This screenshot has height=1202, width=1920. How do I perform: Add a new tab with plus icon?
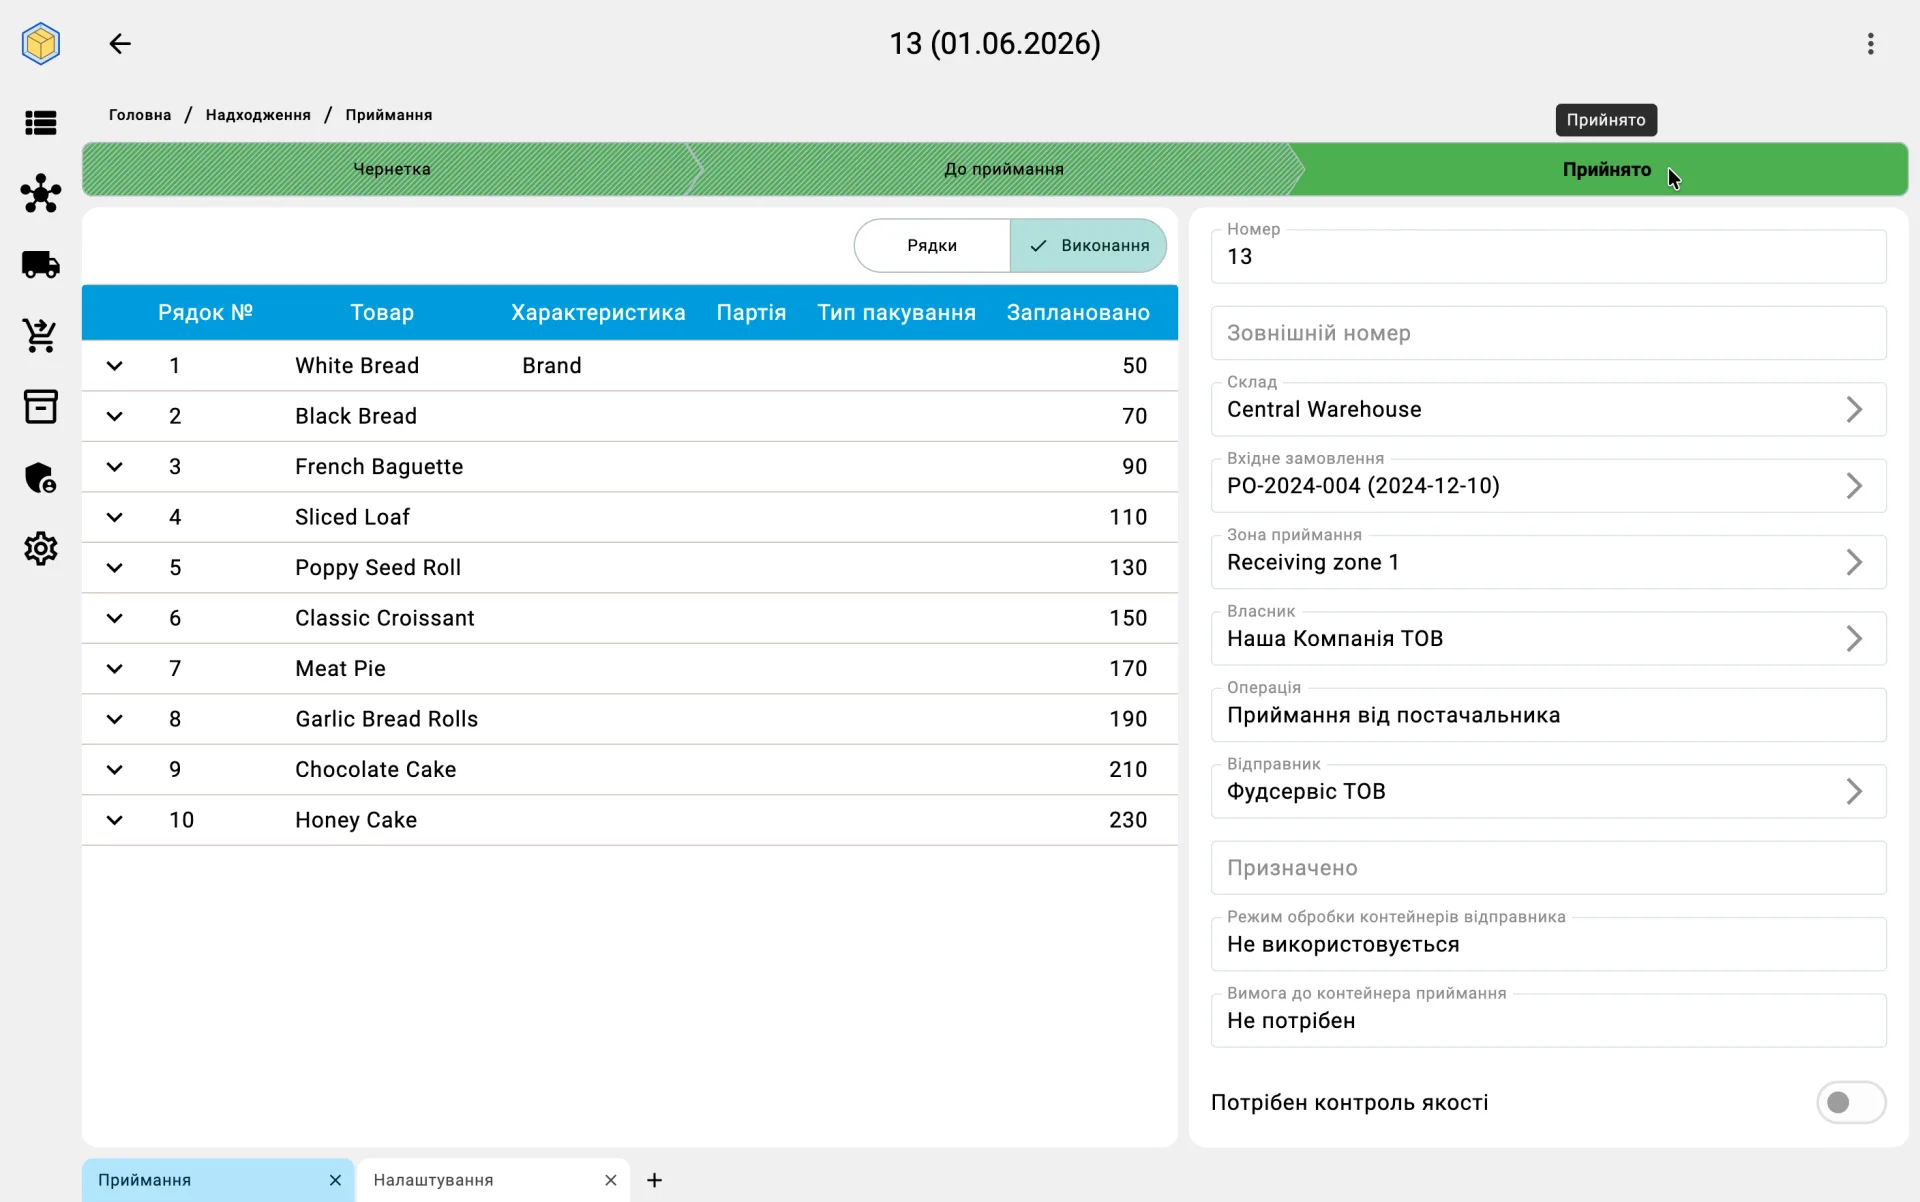pyautogui.click(x=654, y=1180)
